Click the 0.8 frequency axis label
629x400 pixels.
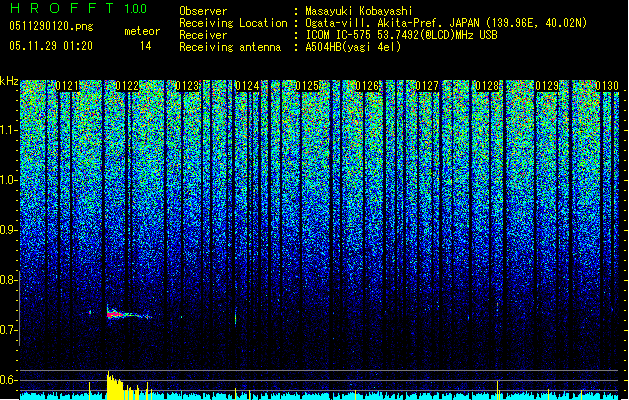tap(8, 280)
